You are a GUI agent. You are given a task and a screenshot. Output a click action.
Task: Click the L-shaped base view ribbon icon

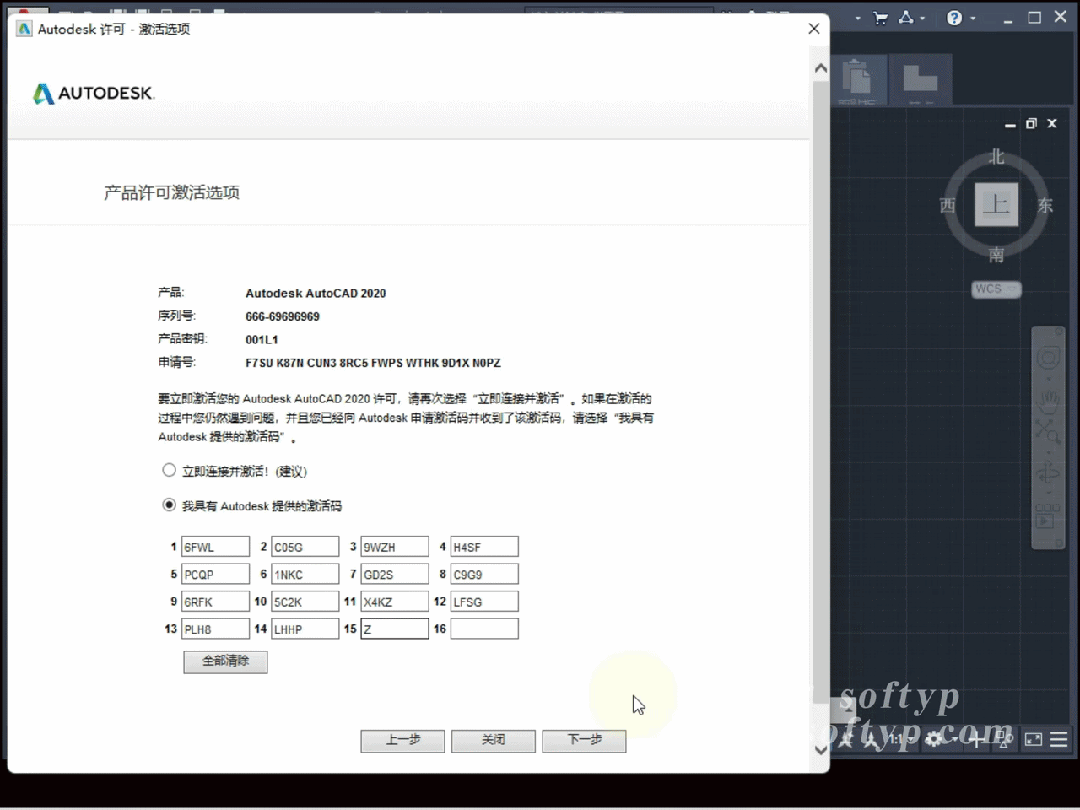point(920,77)
